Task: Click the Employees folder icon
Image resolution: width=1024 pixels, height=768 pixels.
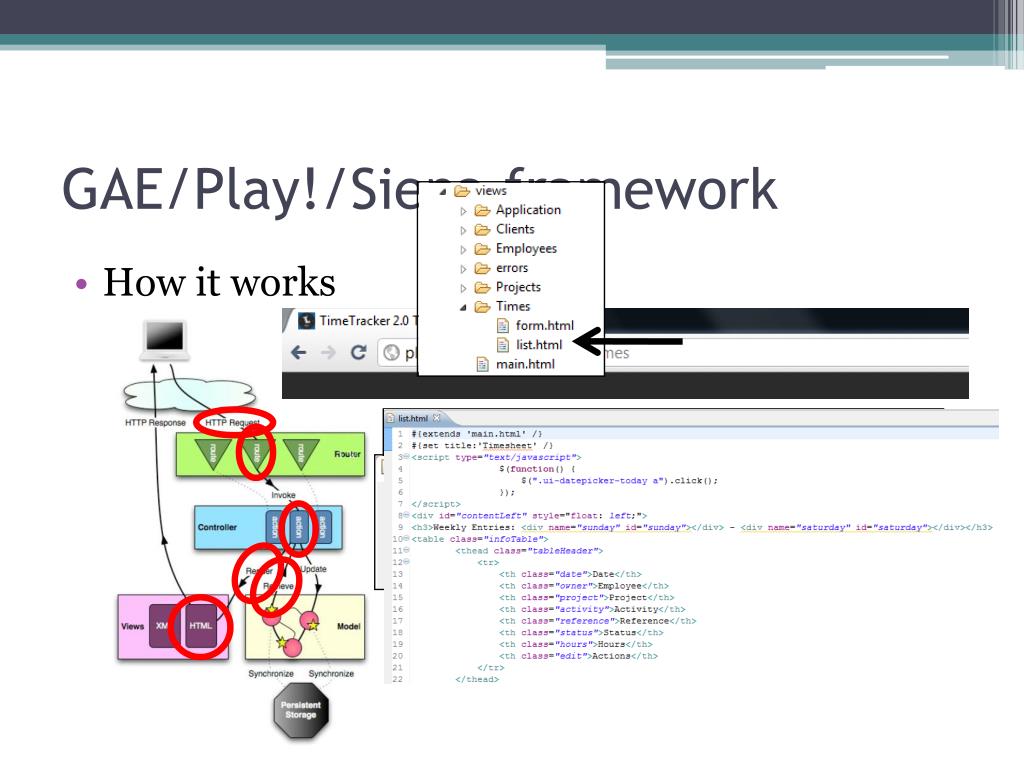Action: click(x=483, y=249)
